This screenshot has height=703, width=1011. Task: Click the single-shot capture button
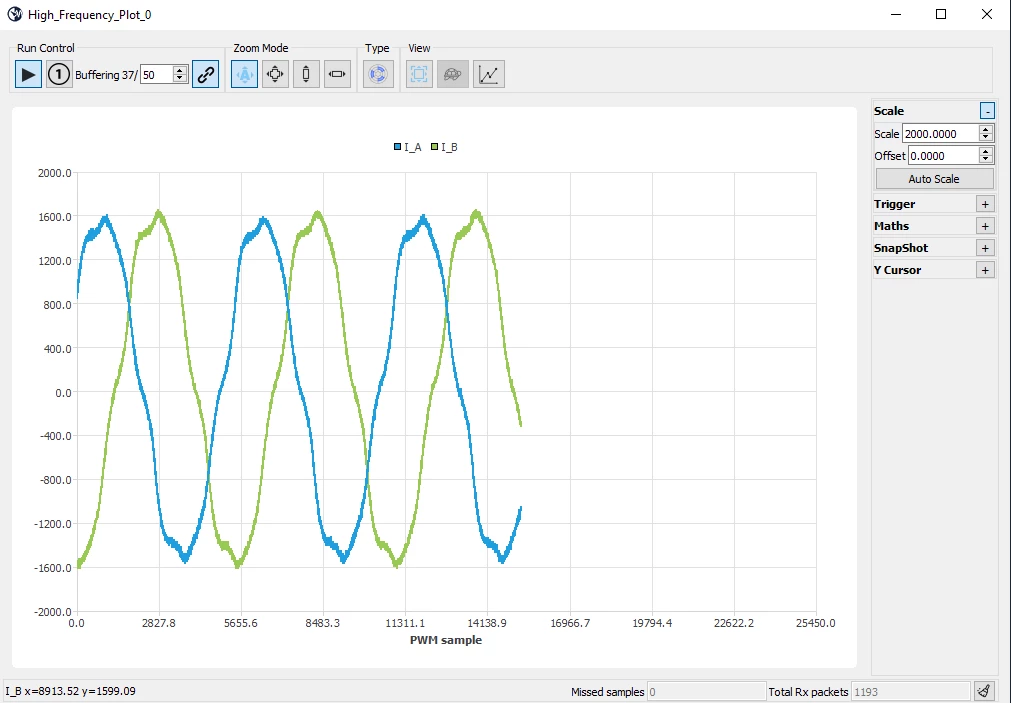(x=59, y=74)
